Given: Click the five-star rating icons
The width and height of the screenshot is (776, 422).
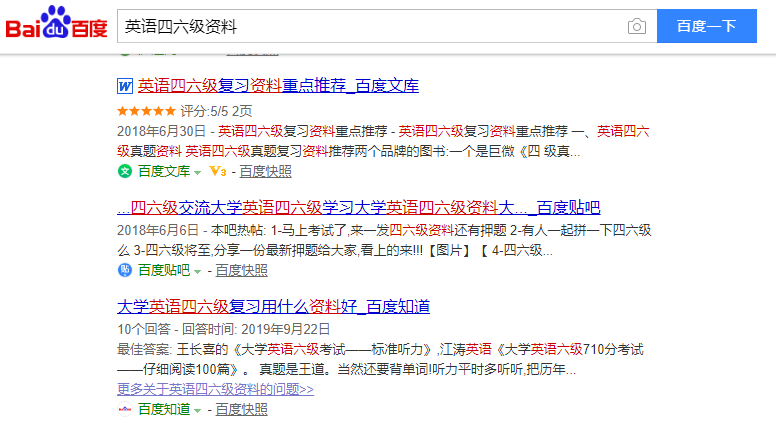Looking at the screenshot, I should pos(146,111).
